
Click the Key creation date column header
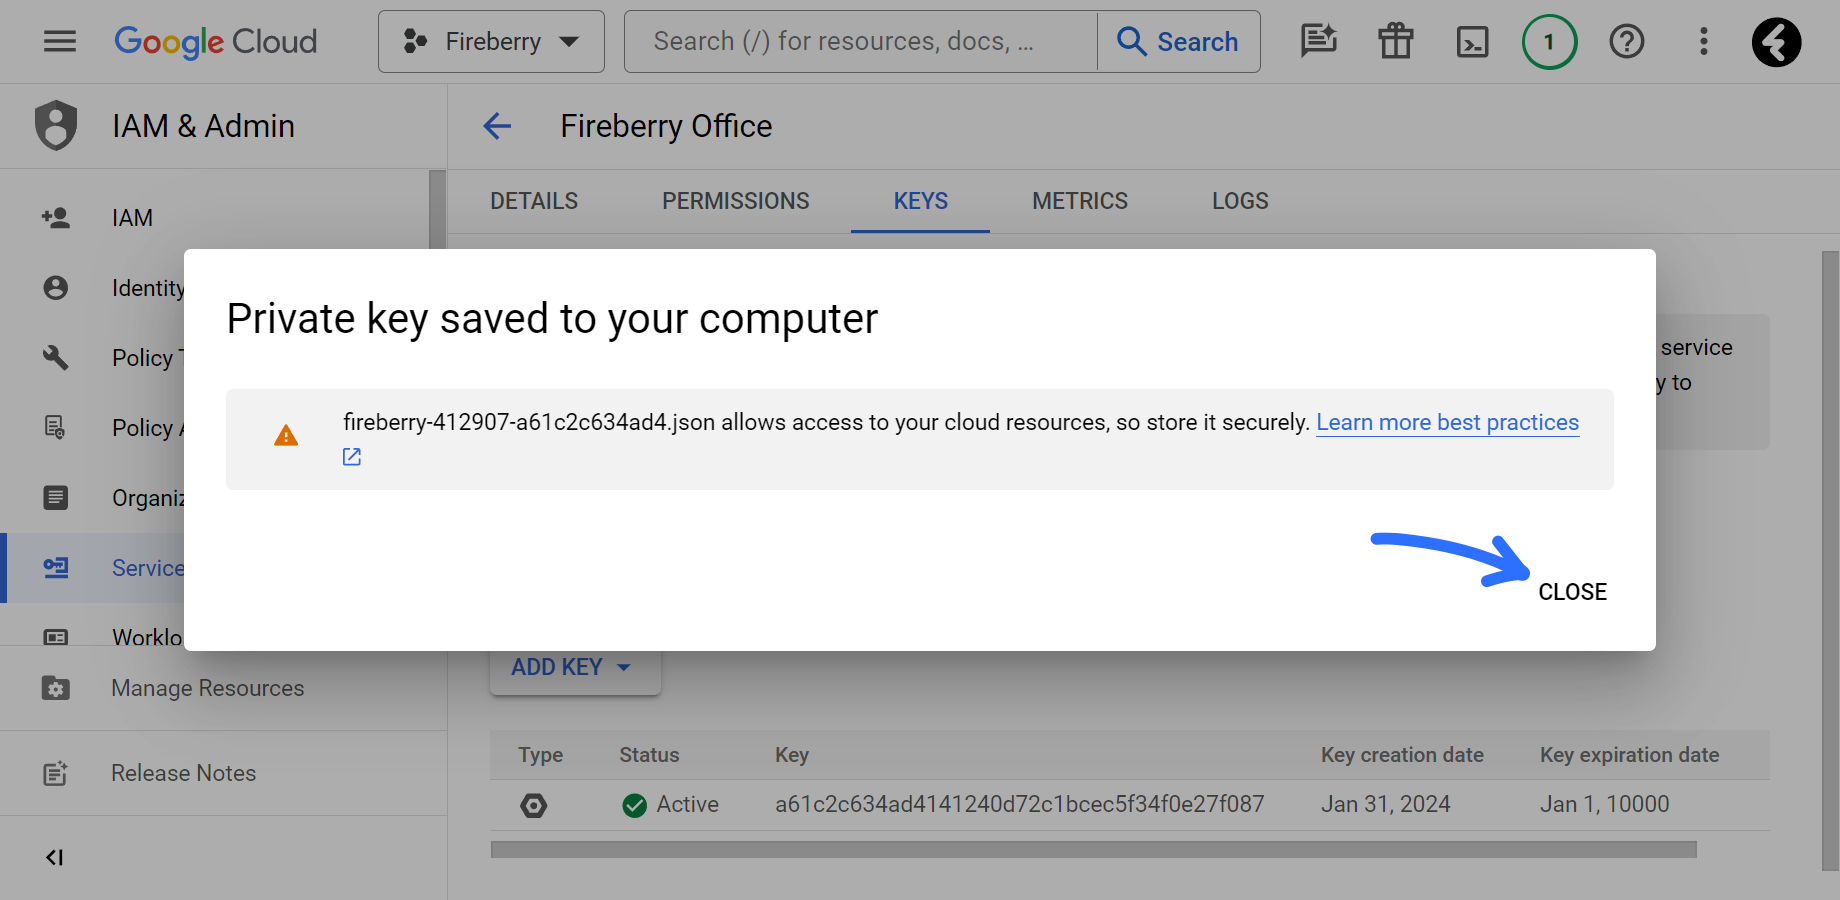[x=1402, y=755]
